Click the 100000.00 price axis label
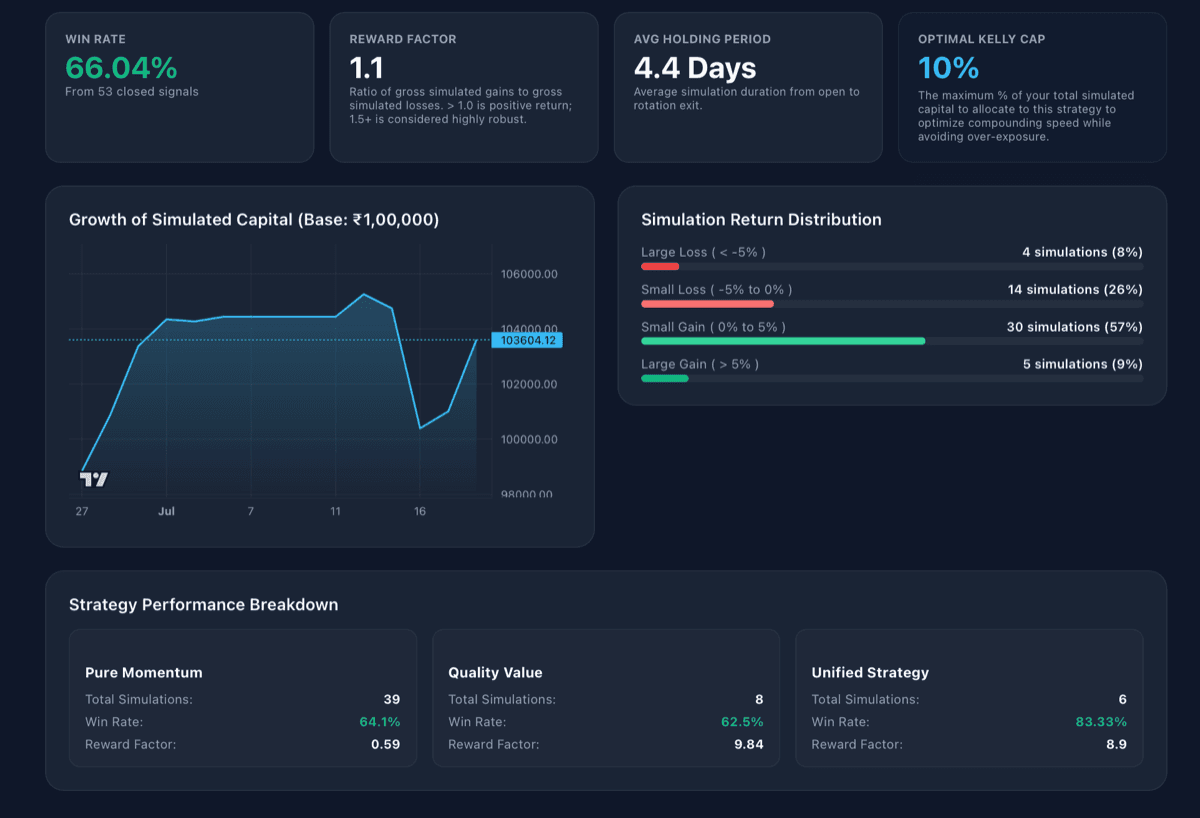Screen dimensions: 1200x818 [x=529, y=439]
